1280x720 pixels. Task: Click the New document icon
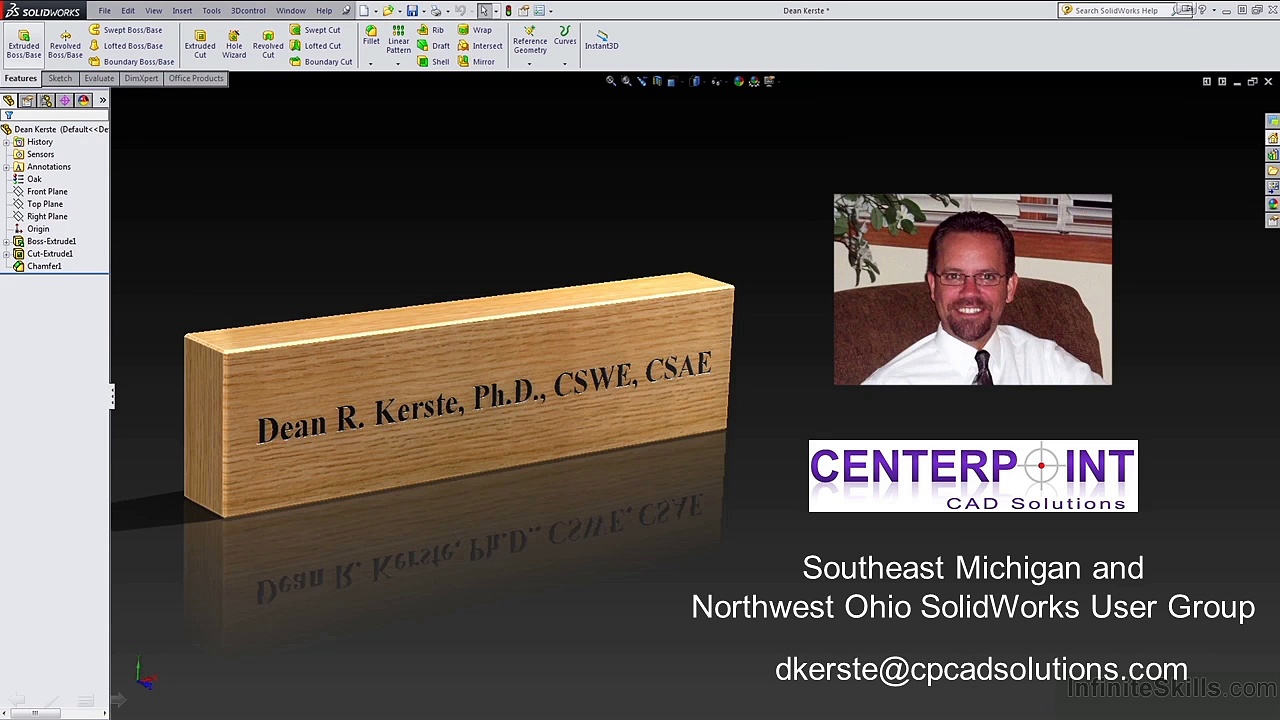pyautogui.click(x=364, y=10)
